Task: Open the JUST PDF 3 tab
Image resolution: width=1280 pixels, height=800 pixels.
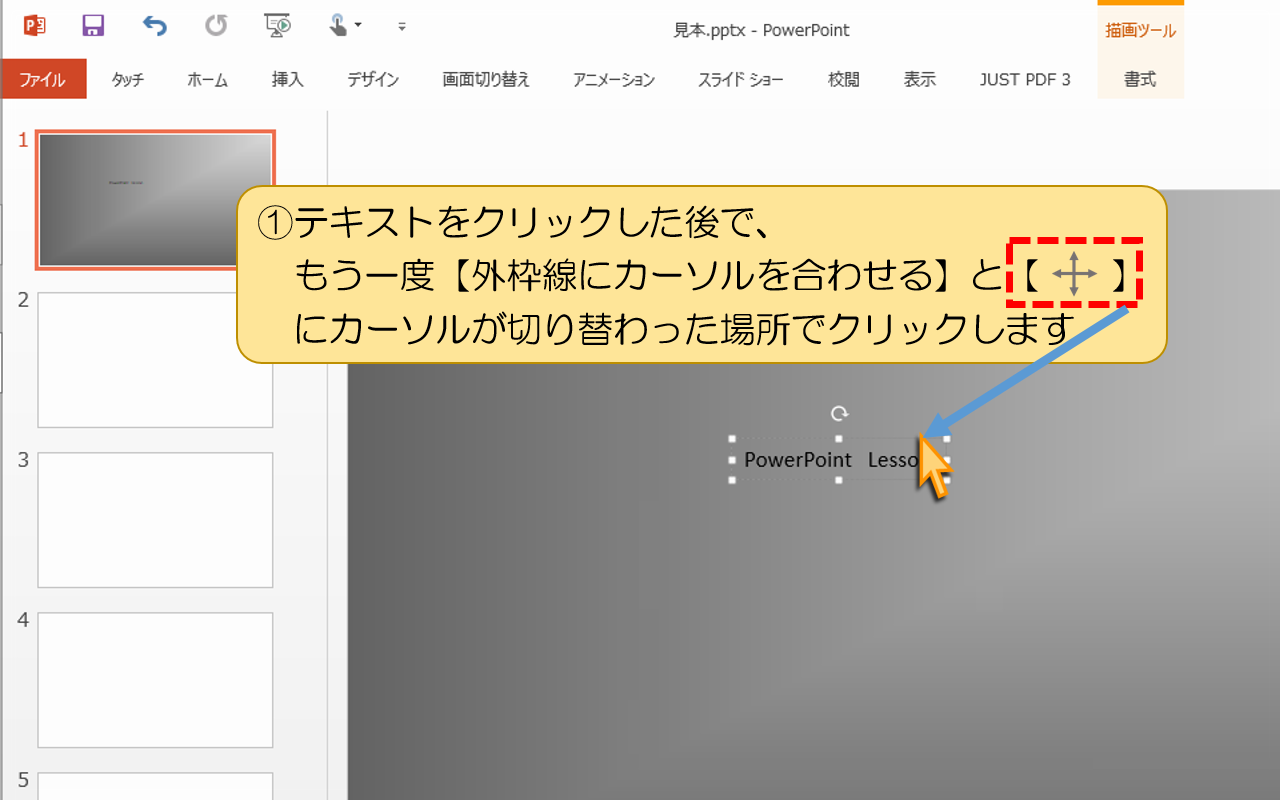Action: [x=1025, y=80]
